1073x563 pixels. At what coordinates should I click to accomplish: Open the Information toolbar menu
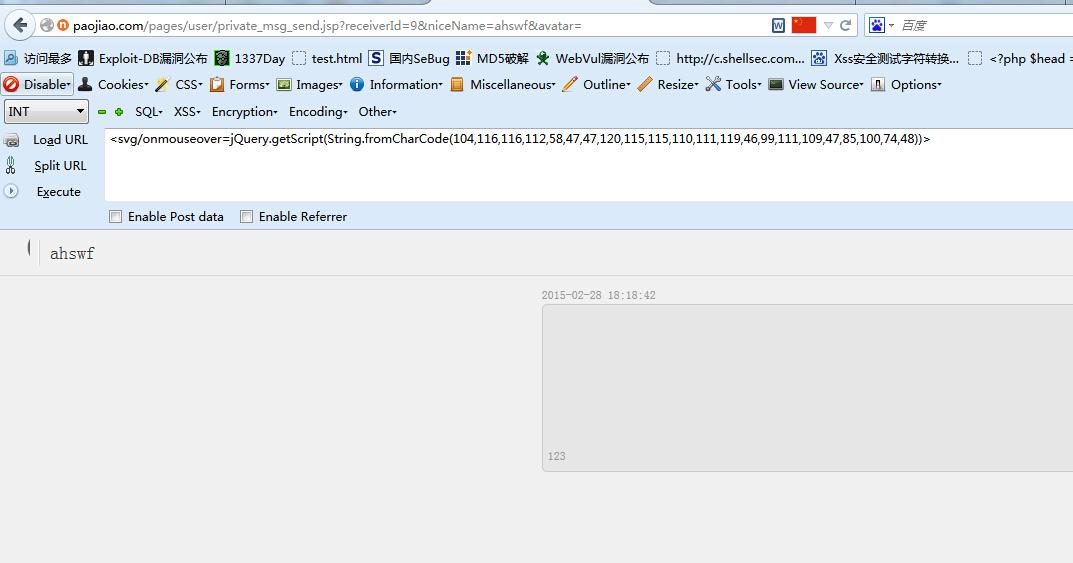(x=396, y=84)
